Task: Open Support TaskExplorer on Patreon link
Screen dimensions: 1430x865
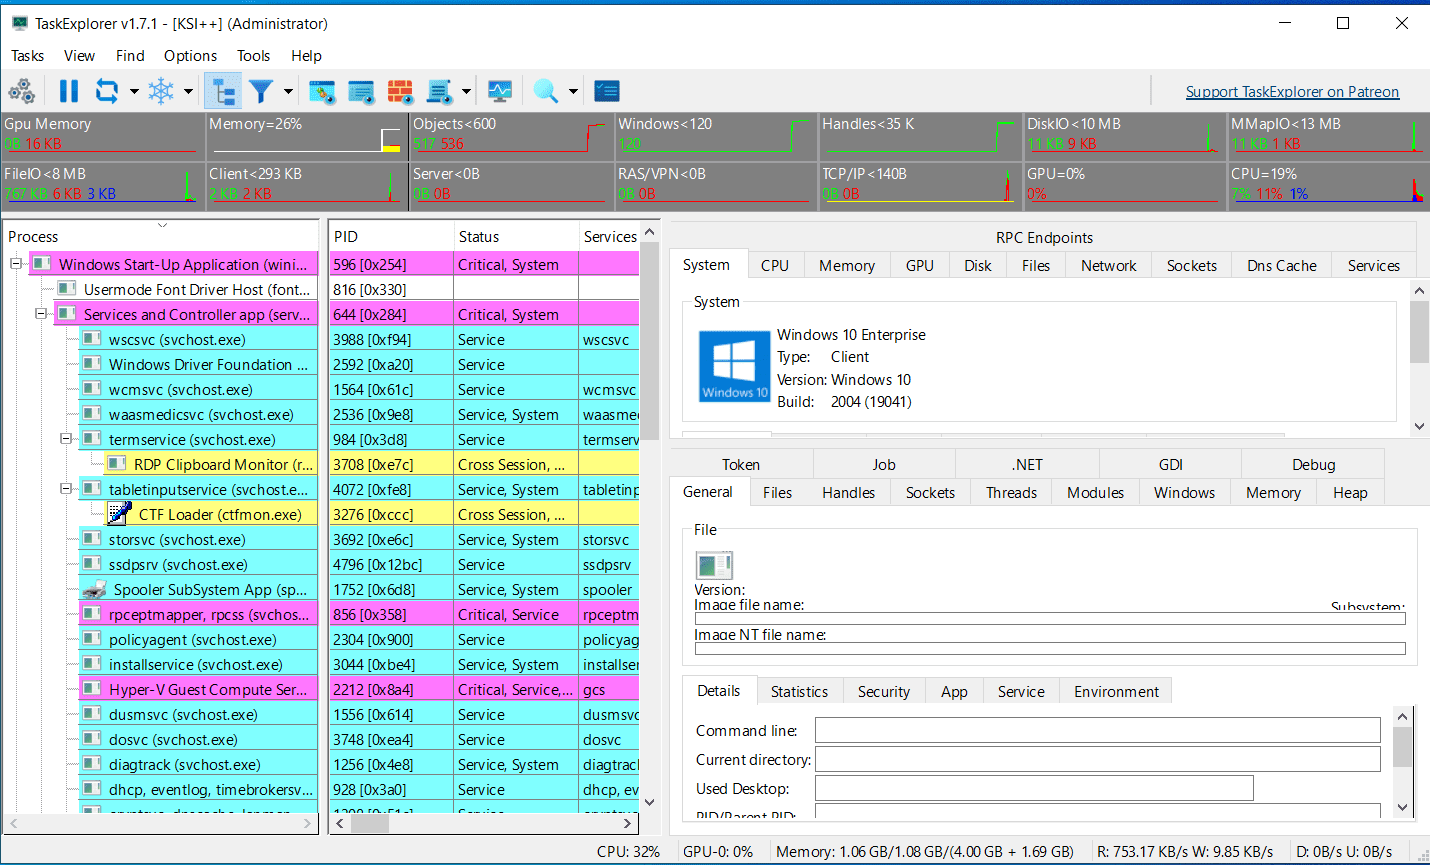Action: (1292, 91)
